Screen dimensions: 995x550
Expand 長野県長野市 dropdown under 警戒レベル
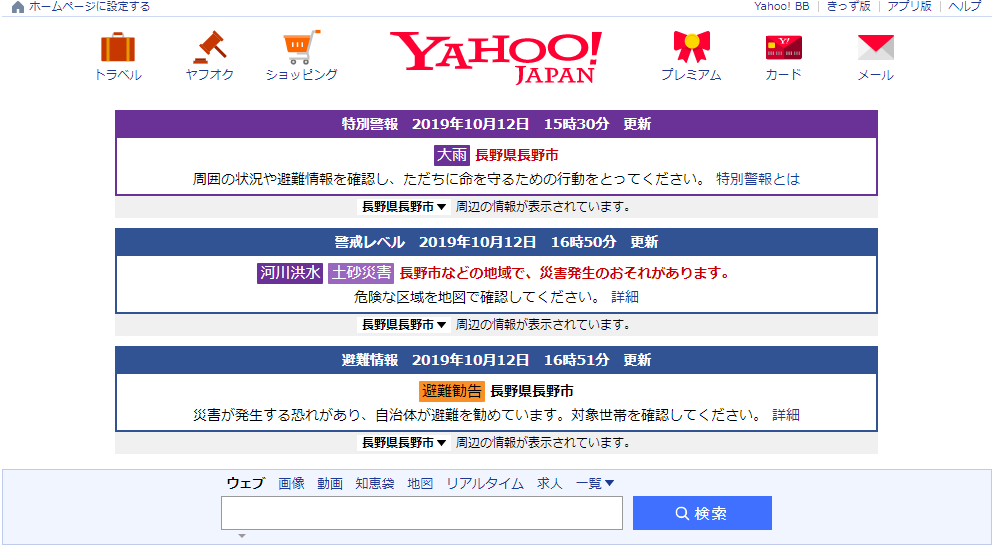[404, 325]
